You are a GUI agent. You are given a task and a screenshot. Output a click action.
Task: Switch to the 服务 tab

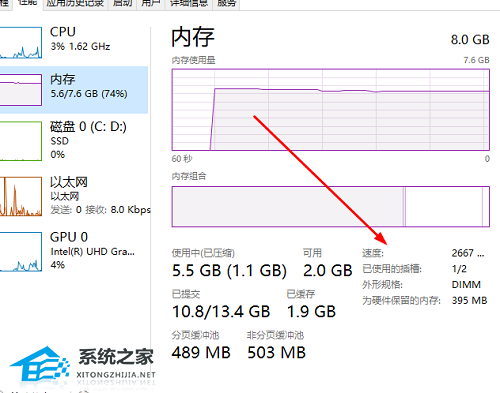(x=226, y=4)
